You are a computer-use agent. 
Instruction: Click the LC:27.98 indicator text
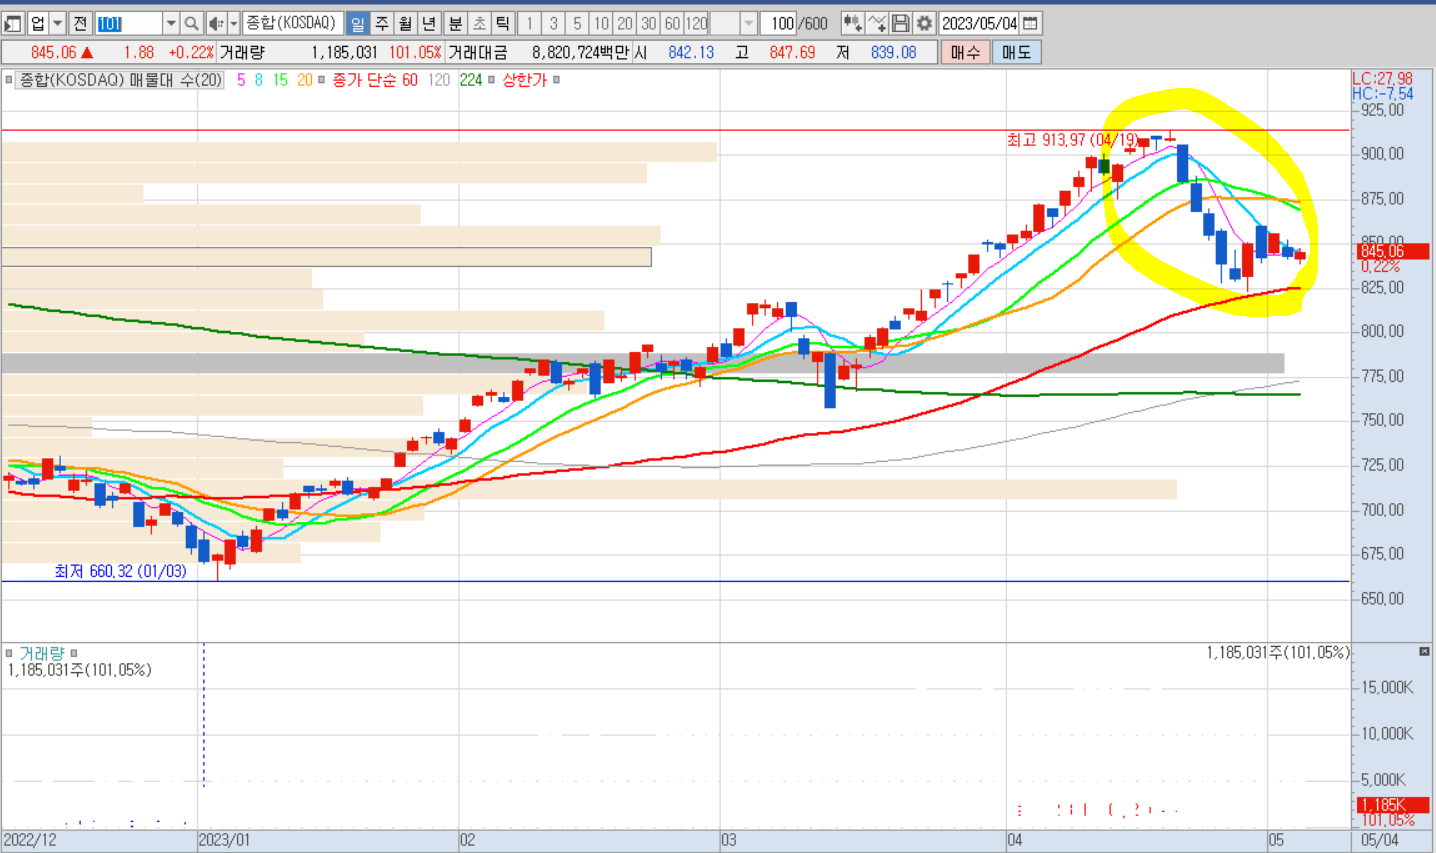click(x=1382, y=79)
